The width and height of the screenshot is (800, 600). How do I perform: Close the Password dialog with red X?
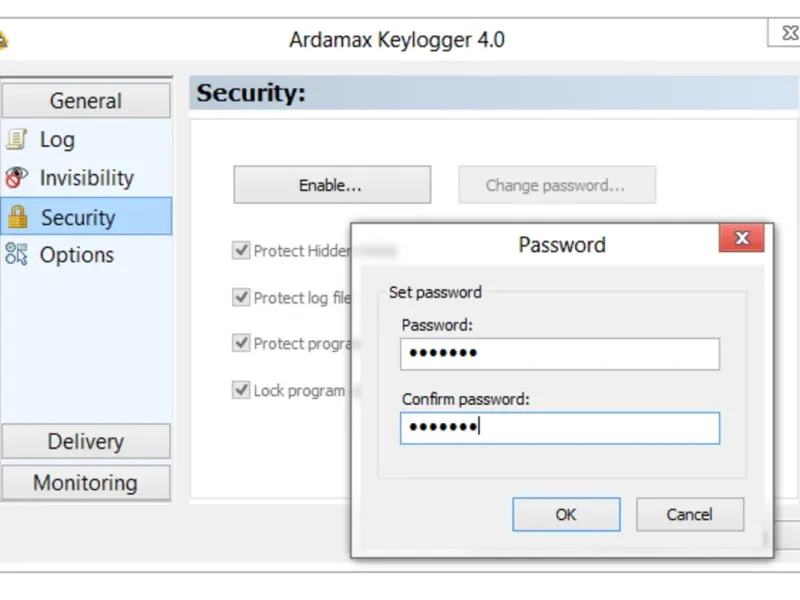click(742, 238)
